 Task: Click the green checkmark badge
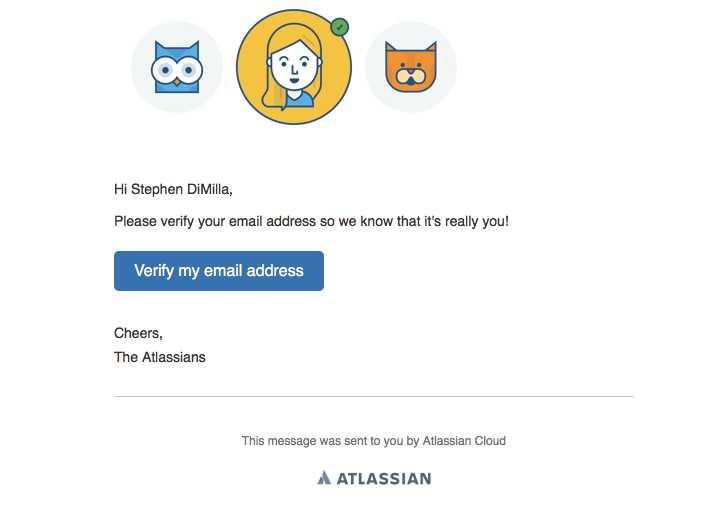pos(340,26)
